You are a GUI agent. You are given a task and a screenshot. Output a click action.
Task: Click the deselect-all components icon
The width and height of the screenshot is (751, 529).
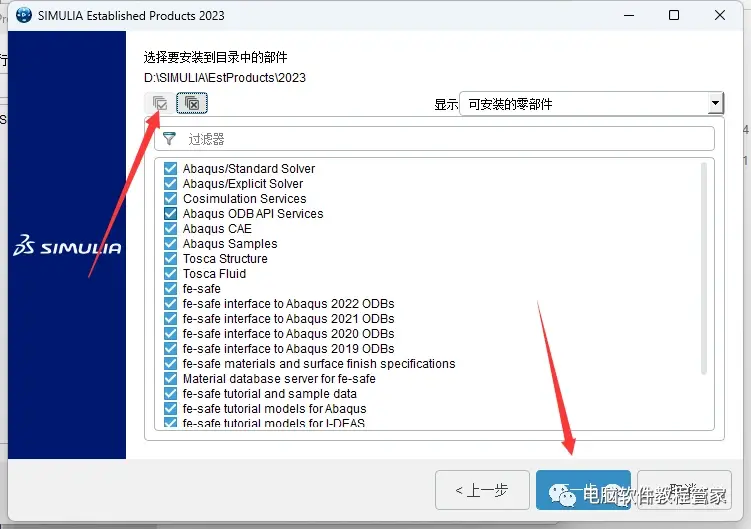pos(192,103)
